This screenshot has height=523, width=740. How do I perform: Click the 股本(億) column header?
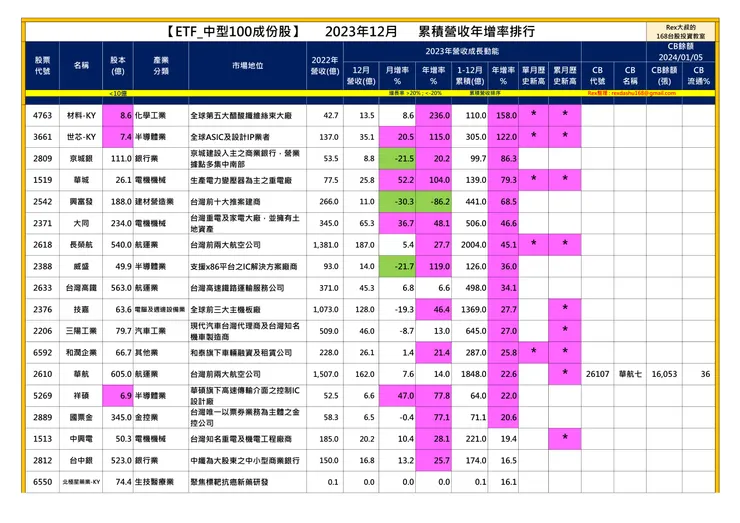pyautogui.click(x=118, y=66)
